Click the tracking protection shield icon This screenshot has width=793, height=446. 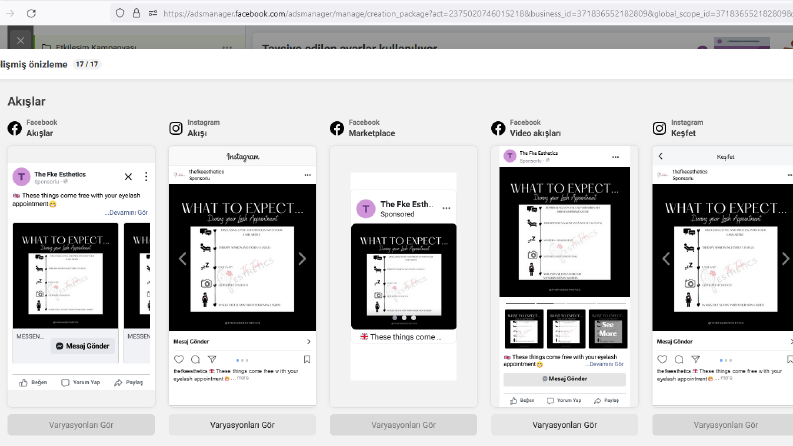click(x=120, y=13)
